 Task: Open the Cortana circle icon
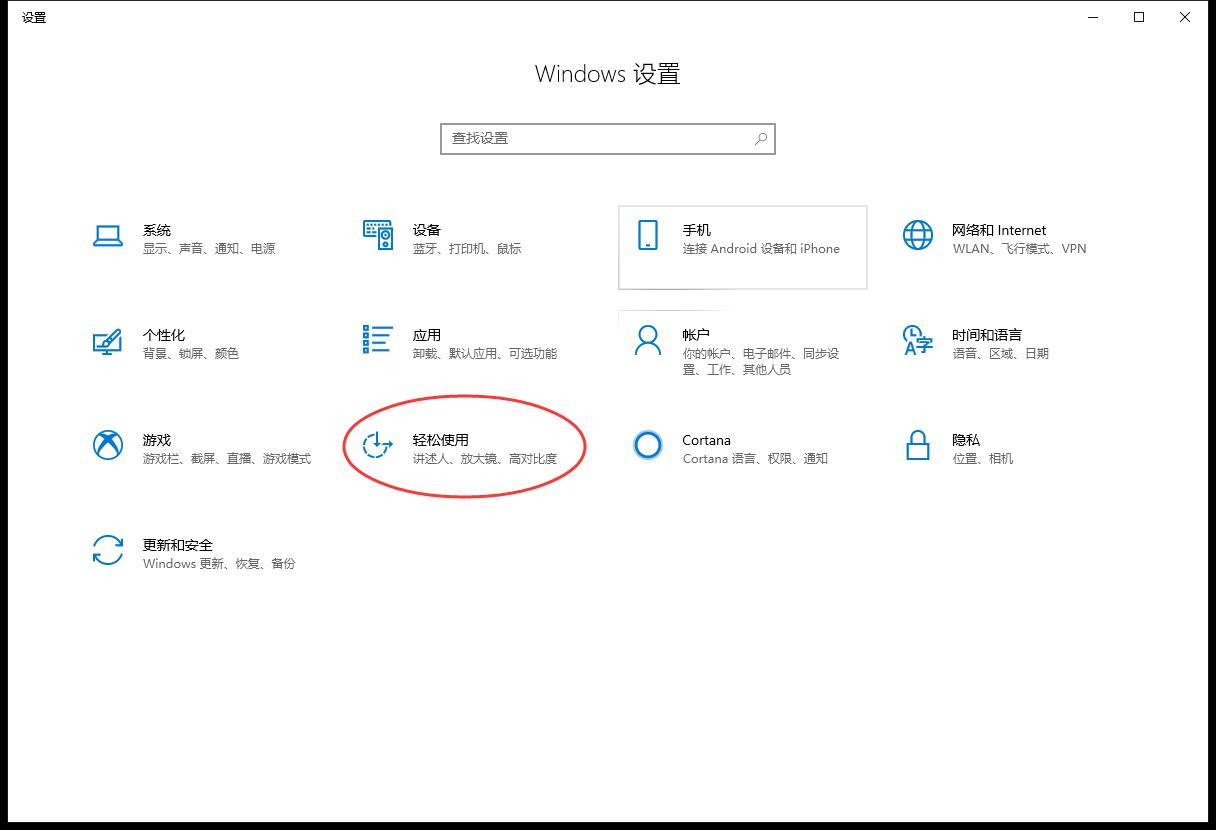648,445
